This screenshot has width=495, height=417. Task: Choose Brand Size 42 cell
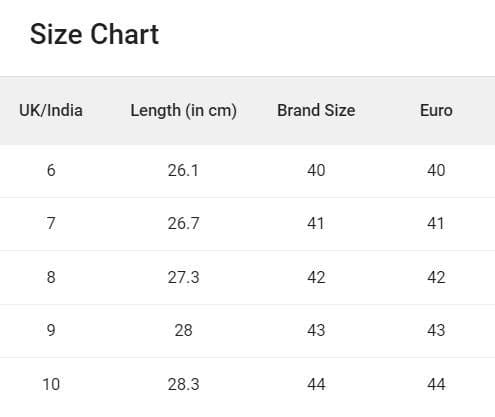tap(316, 277)
